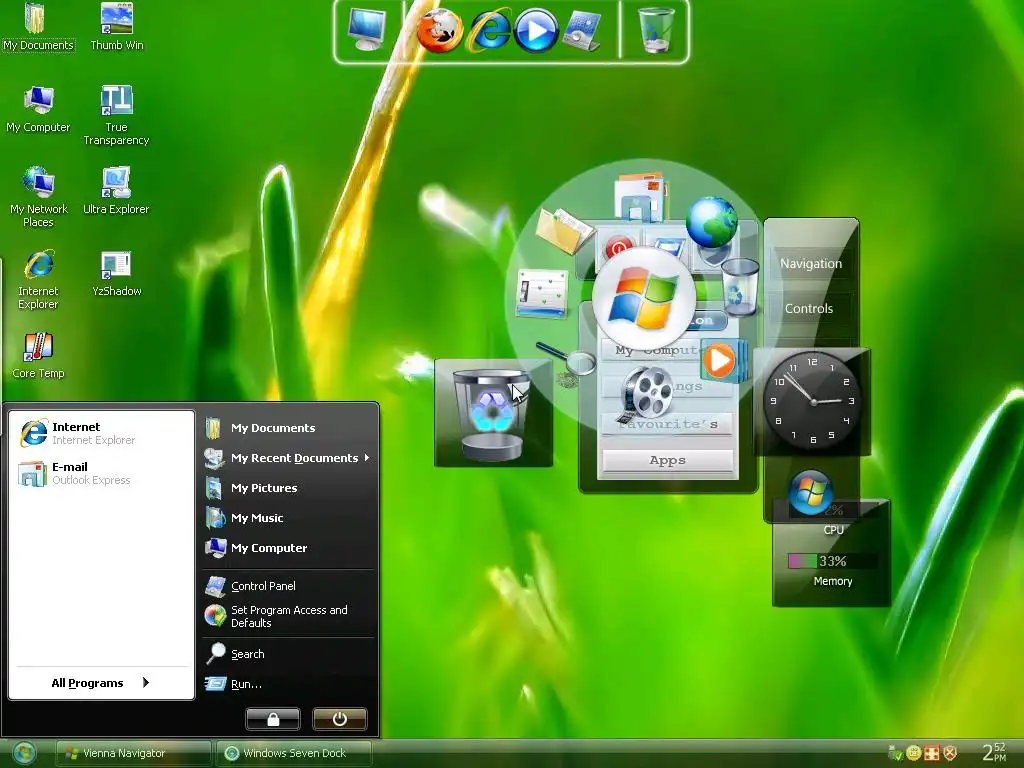Open My Network Places on the desktop
Screen dimensions: 1024x768
(39, 197)
